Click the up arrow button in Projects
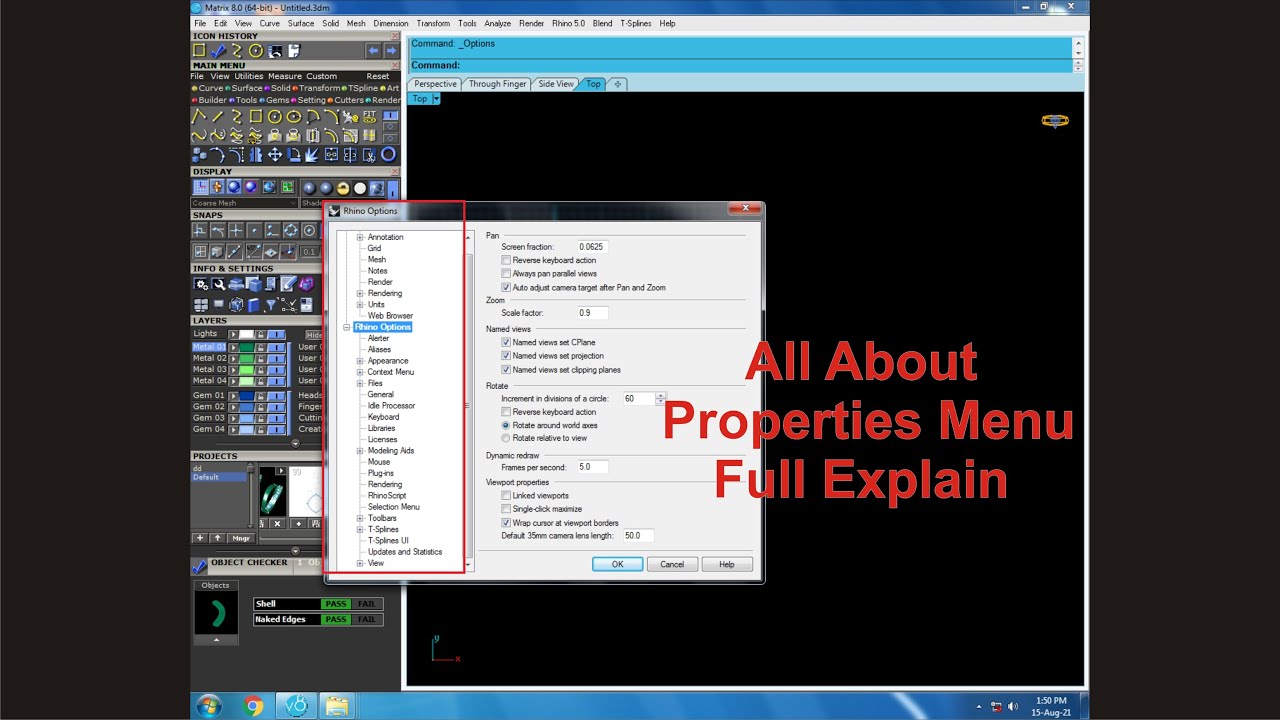Image resolution: width=1280 pixels, height=720 pixels. coord(217,538)
